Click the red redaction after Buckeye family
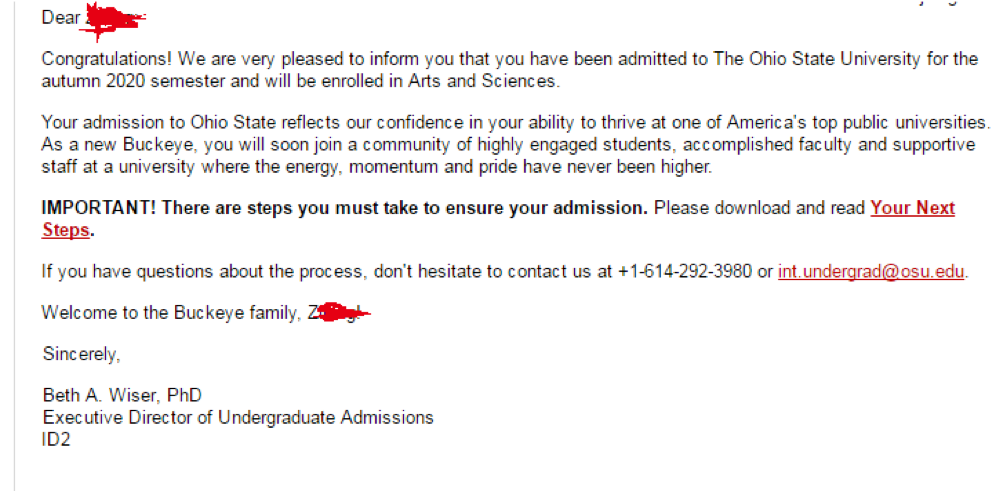 click(339, 313)
